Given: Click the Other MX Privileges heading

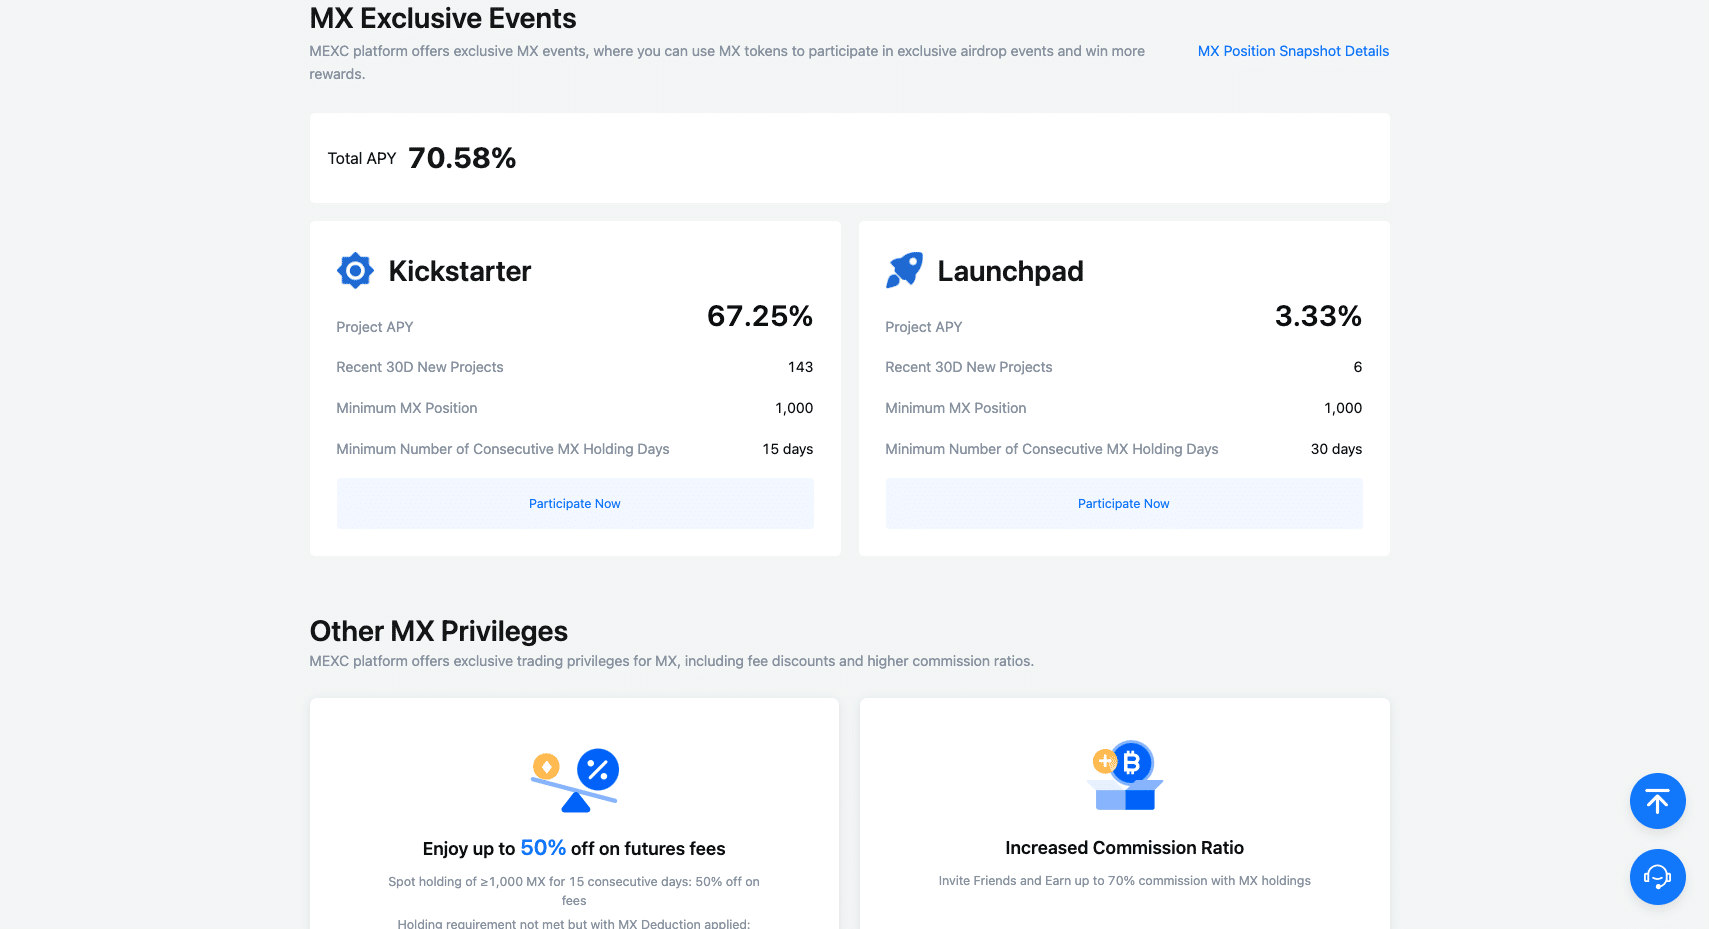Looking at the screenshot, I should 439,631.
